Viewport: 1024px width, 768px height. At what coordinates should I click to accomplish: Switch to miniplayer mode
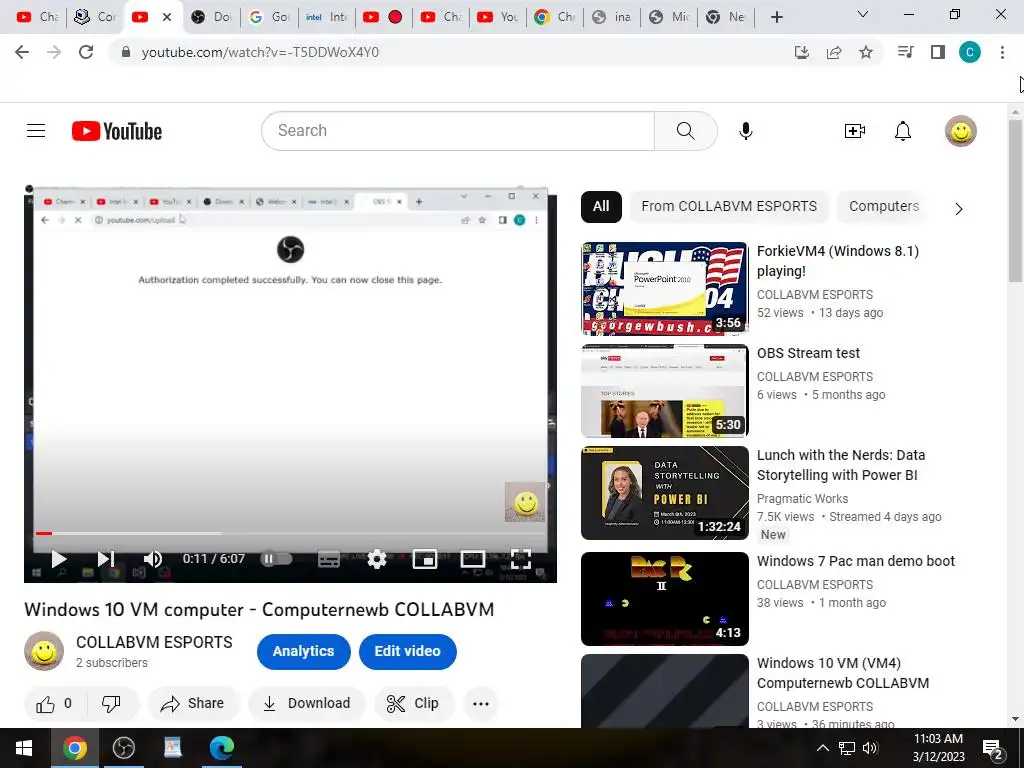coord(424,559)
